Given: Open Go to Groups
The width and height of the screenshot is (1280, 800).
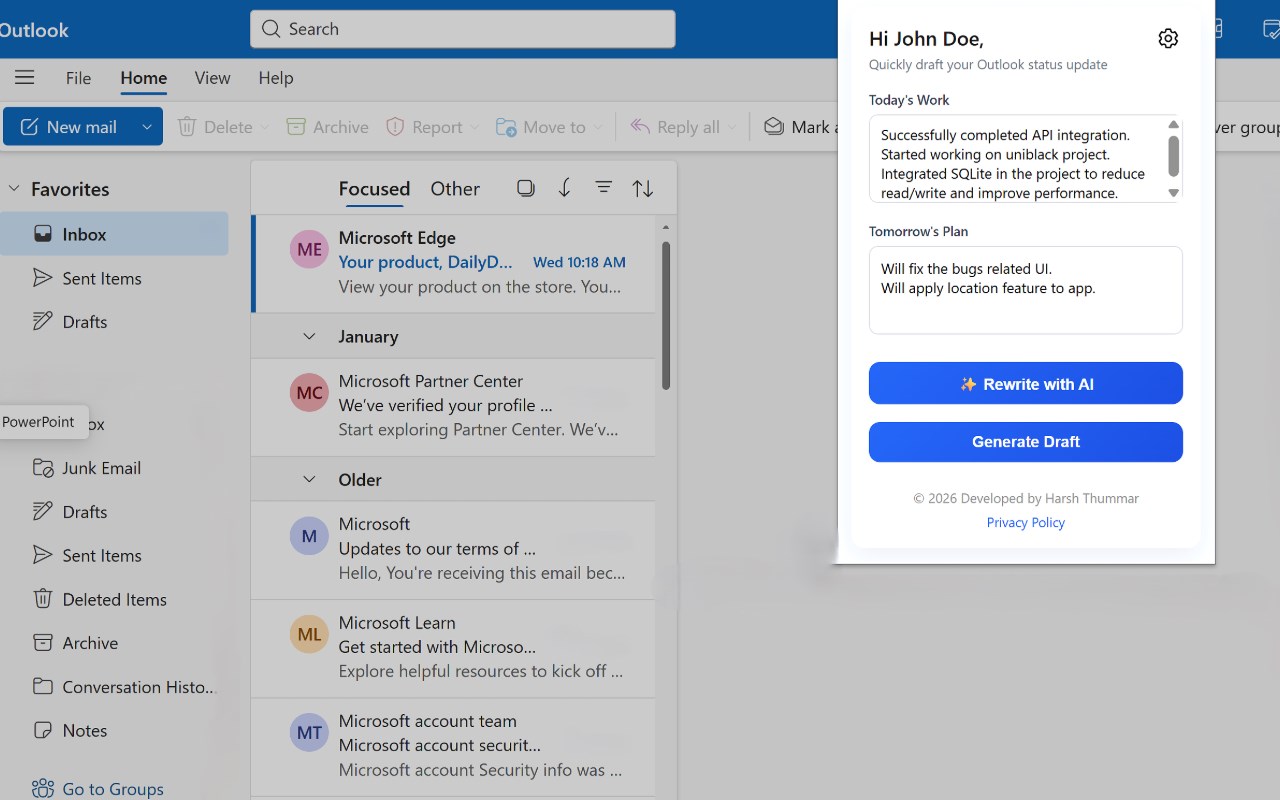Looking at the screenshot, I should point(98,789).
